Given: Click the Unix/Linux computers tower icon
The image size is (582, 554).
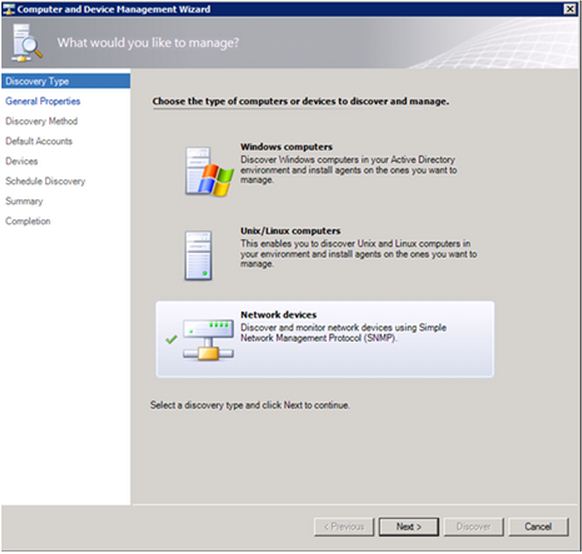Looking at the screenshot, I should point(199,255).
